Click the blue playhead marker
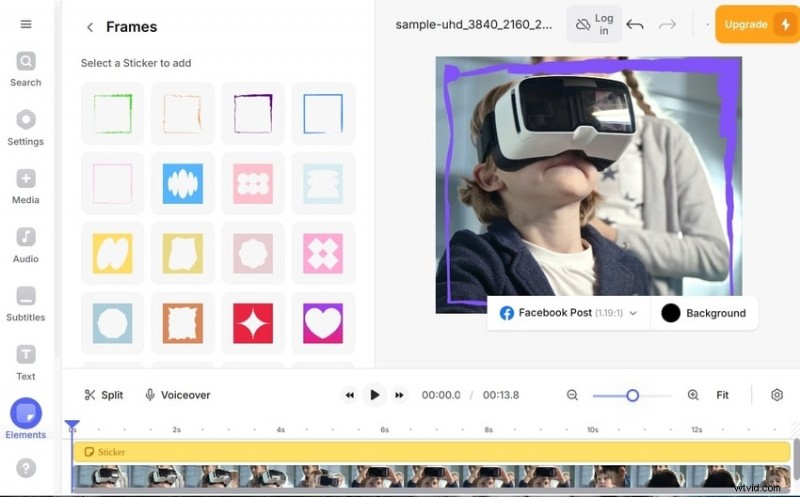The height and width of the screenshot is (497, 800). pos(72,424)
